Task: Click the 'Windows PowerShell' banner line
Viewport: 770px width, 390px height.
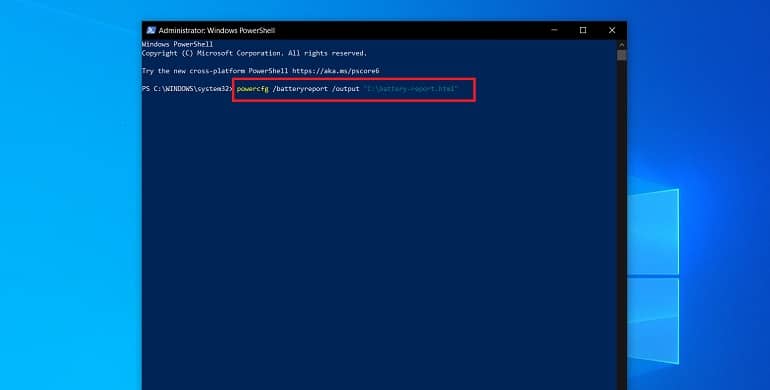Action: pos(177,44)
